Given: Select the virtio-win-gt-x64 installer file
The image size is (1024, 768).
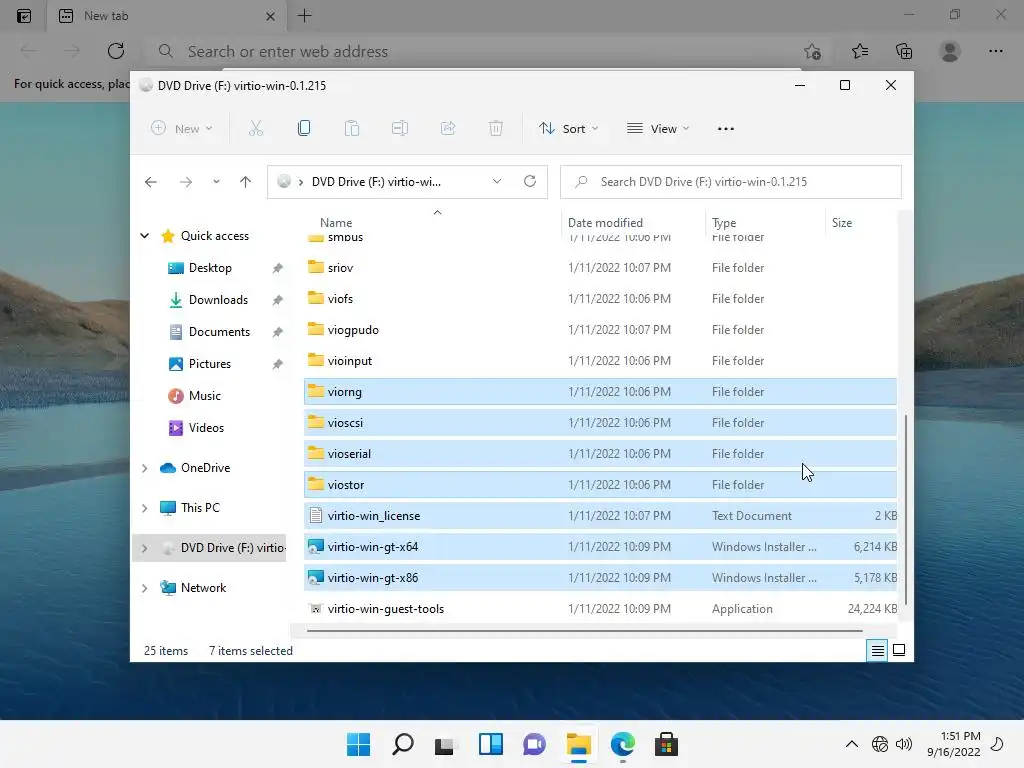Looking at the screenshot, I should point(600,547).
